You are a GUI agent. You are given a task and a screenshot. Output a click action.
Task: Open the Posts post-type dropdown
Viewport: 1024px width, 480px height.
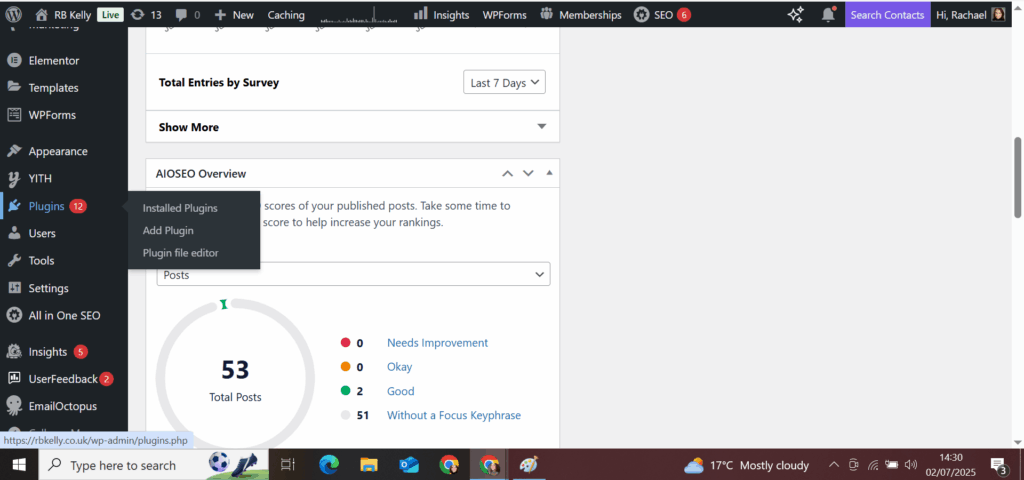tap(353, 274)
